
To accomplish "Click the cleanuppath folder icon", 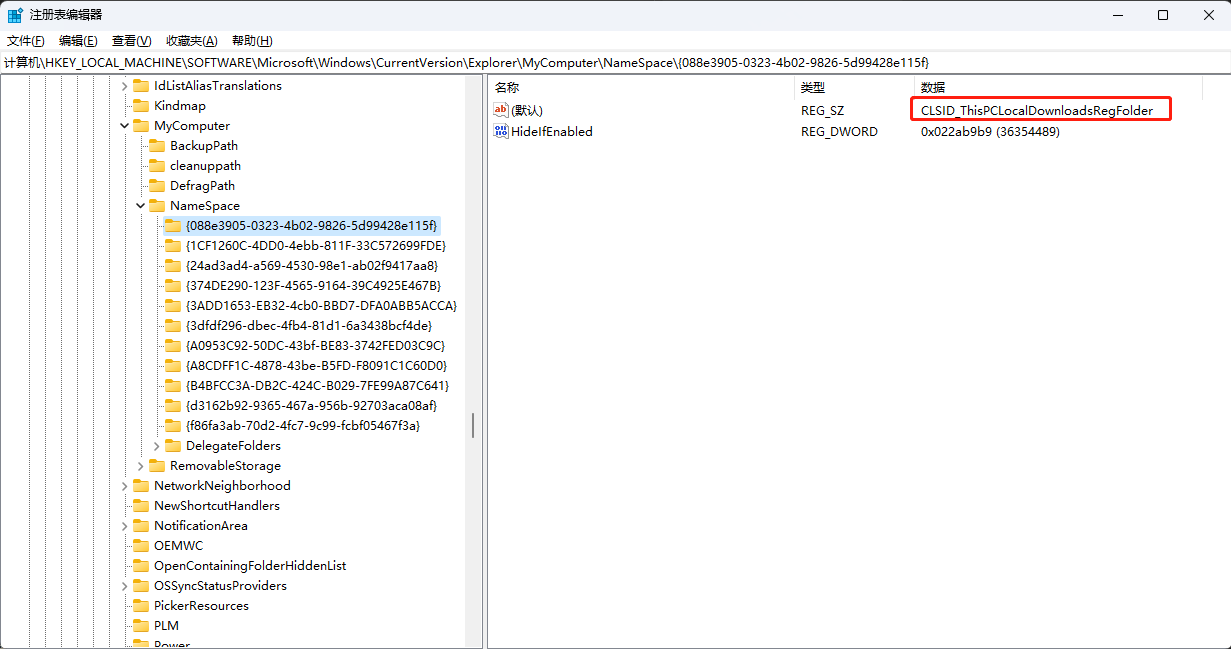I will [x=157, y=166].
